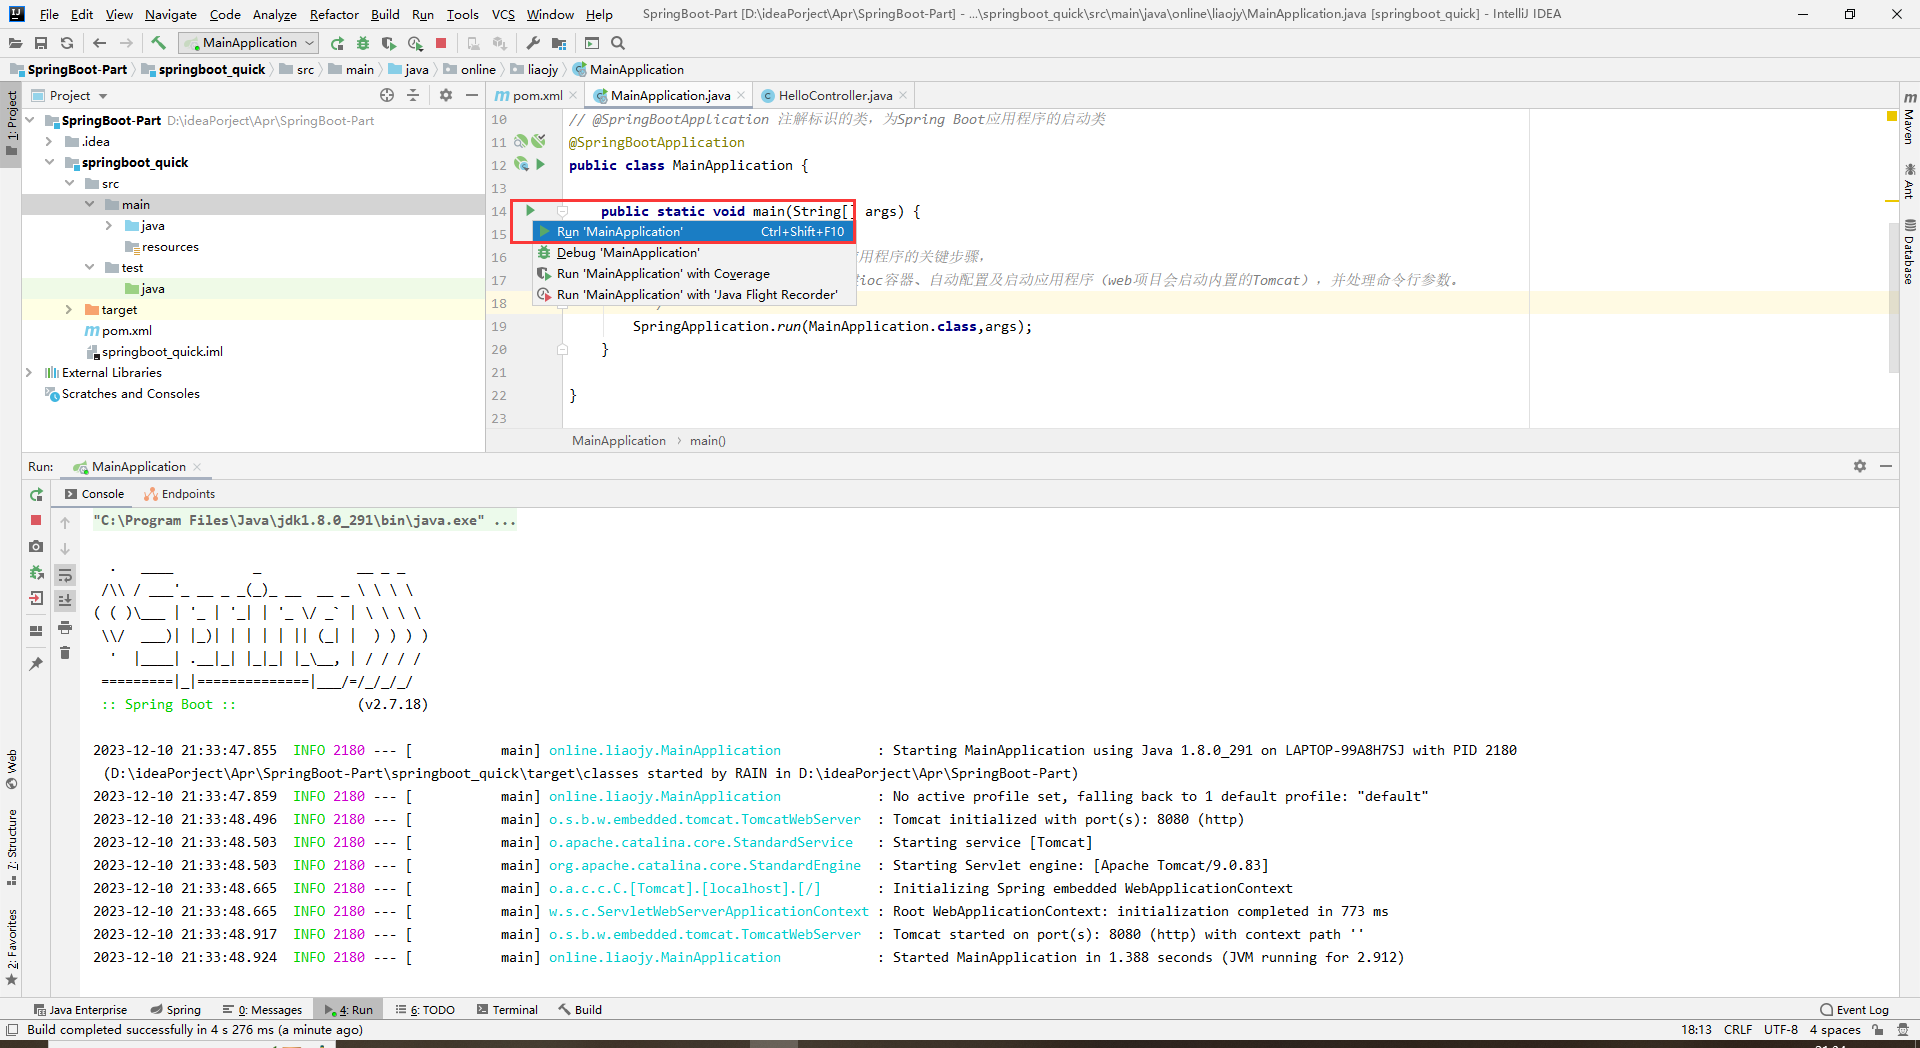Select springboot_quick.iml in project tree
Screen dimensions: 1920x1048
pos(154,351)
